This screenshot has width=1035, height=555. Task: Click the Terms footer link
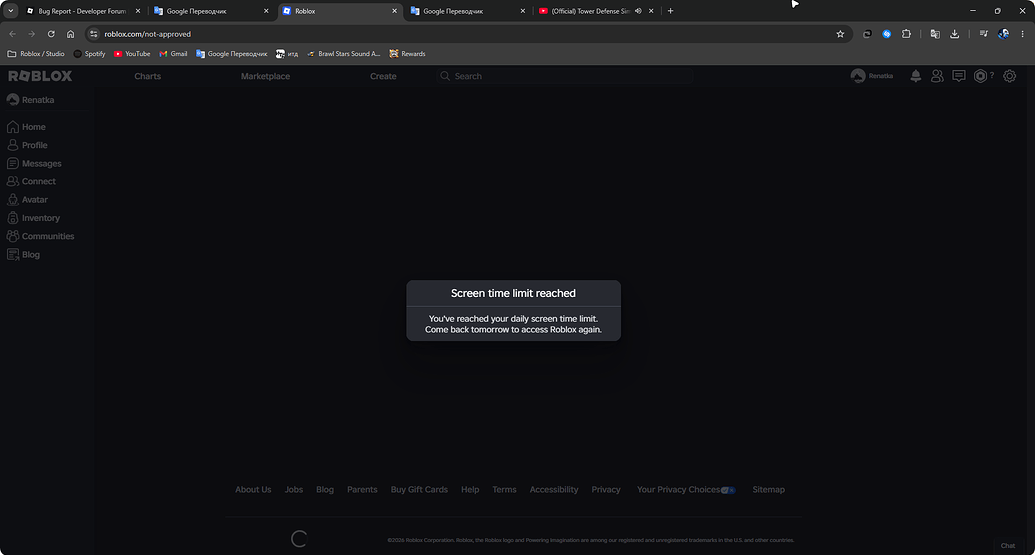(x=504, y=490)
